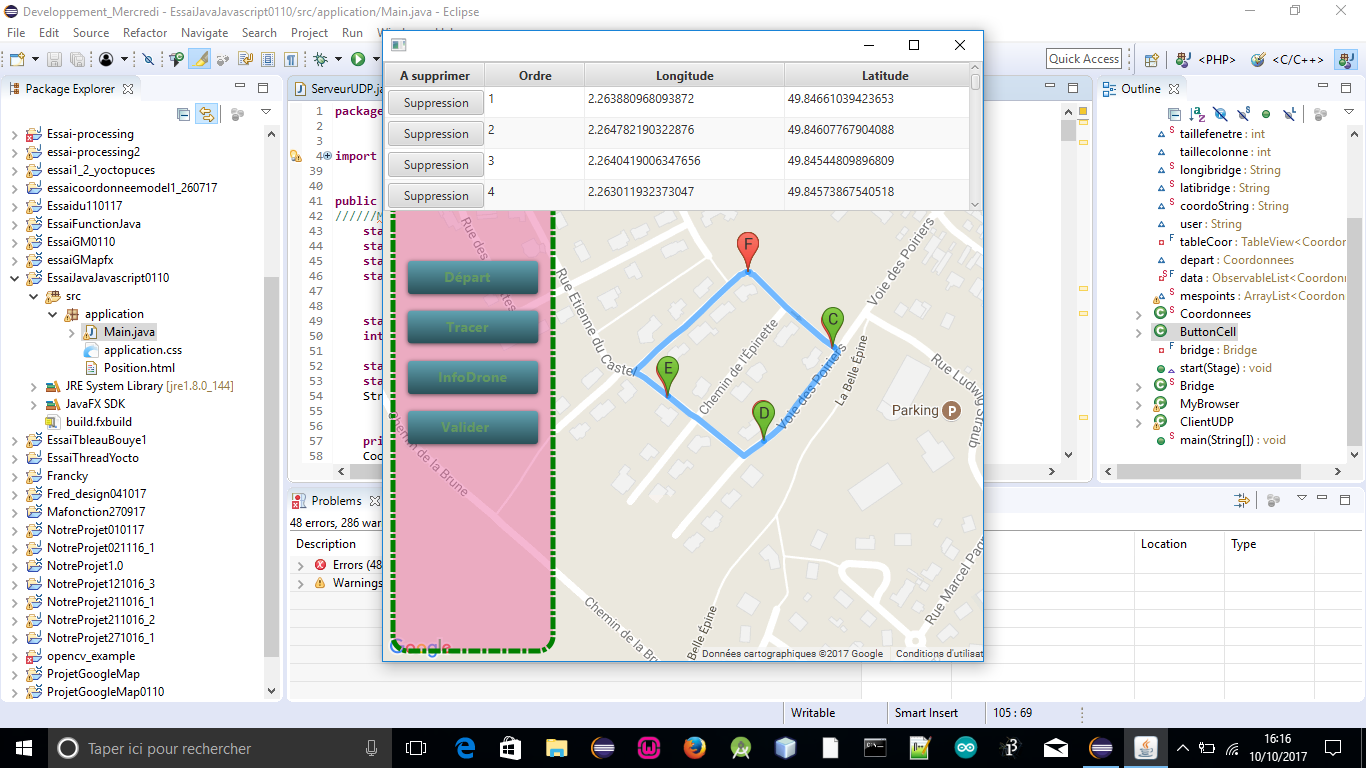Toggle Mark Occurrences highlighter icon
Screen dimensions: 1366x768
coord(201,60)
